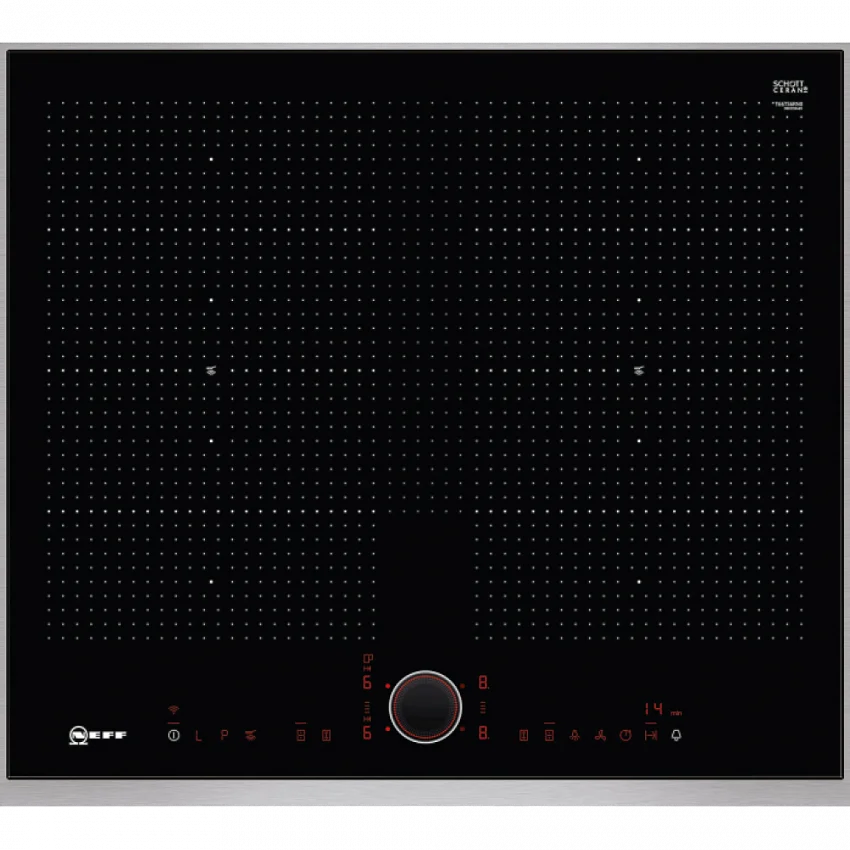Tap the 14 min timer display
Screen dimensions: 850x850
tap(663, 709)
